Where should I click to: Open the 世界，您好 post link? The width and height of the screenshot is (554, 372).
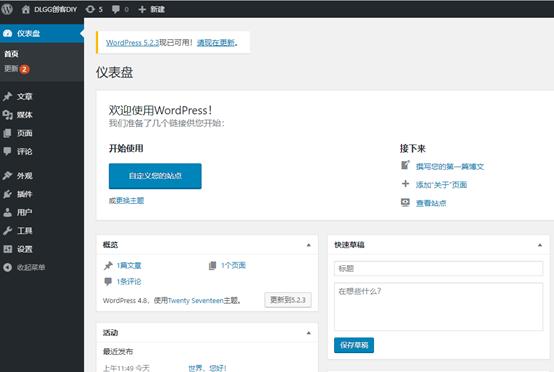coord(207,368)
